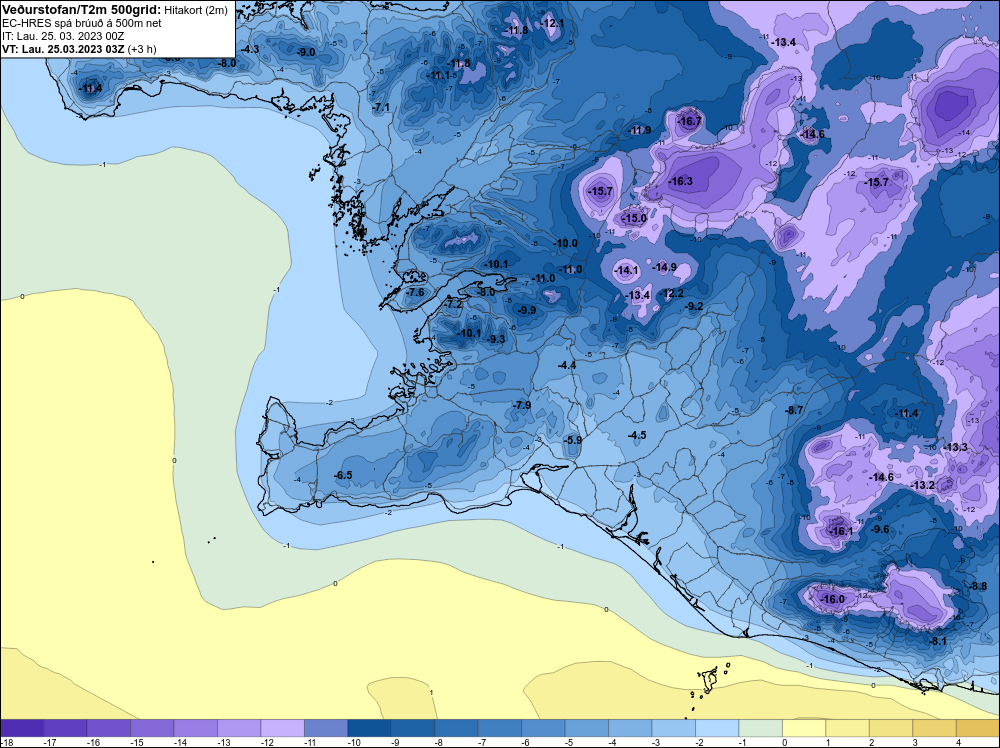Click the -7.9 temperature label
The height and width of the screenshot is (748, 1000).
pos(522,405)
